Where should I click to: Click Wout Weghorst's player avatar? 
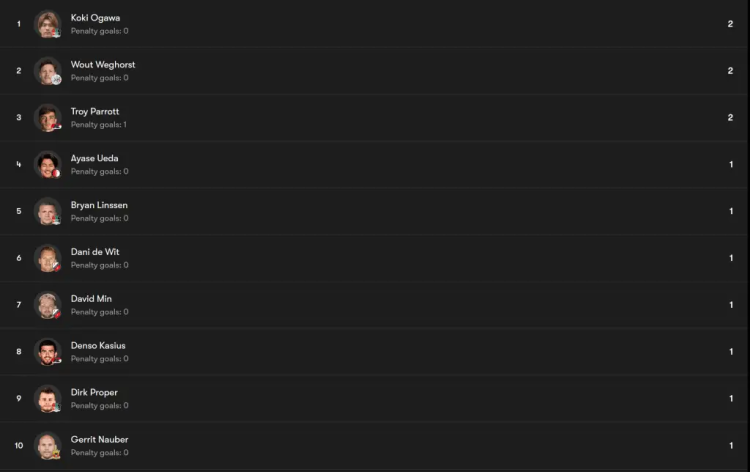(x=48, y=71)
